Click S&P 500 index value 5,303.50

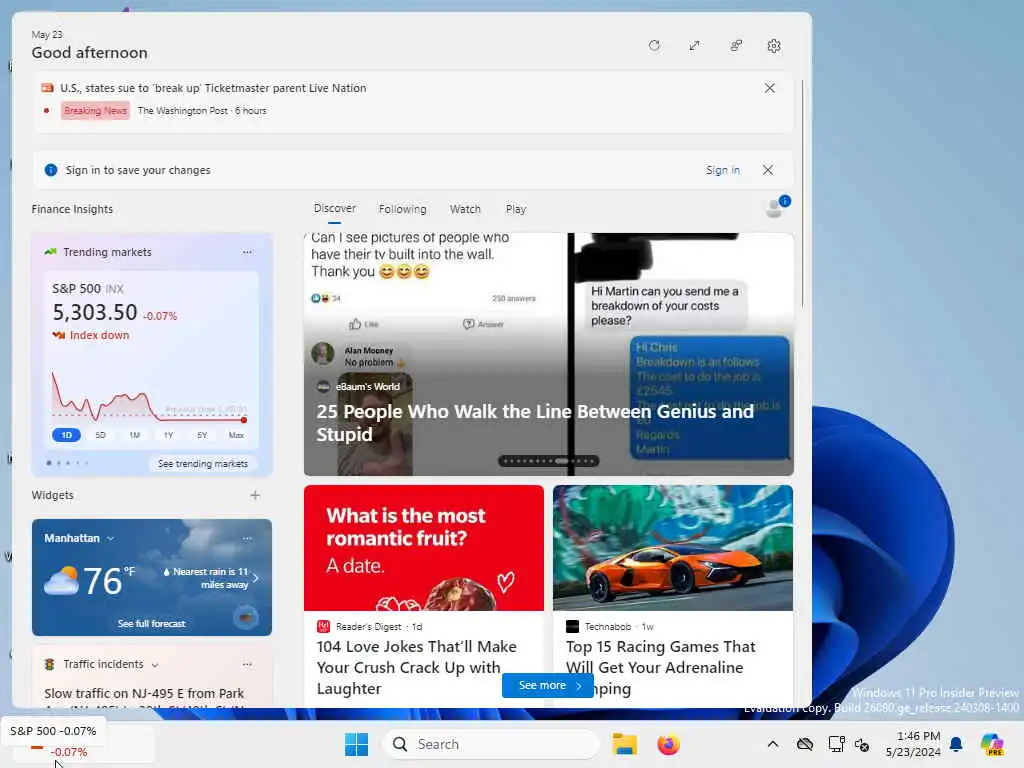[95, 312]
